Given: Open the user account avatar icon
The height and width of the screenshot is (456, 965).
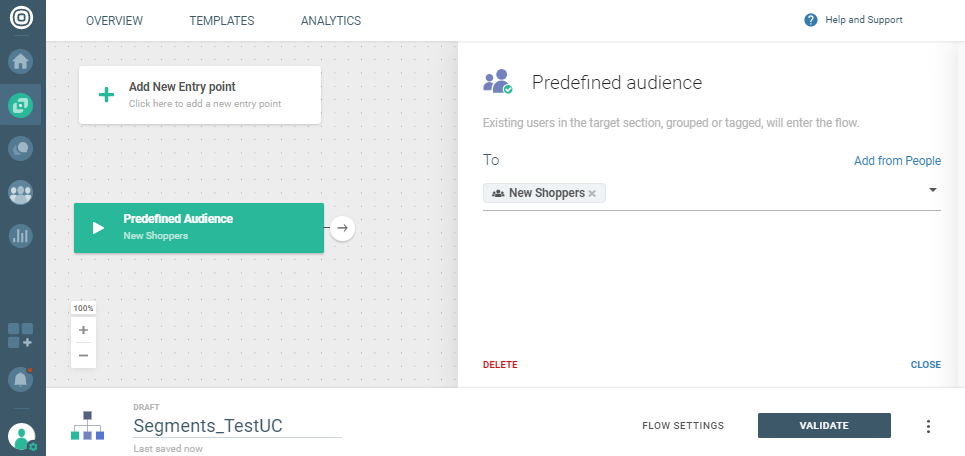Looking at the screenshot, I should [x=21, y=436].
